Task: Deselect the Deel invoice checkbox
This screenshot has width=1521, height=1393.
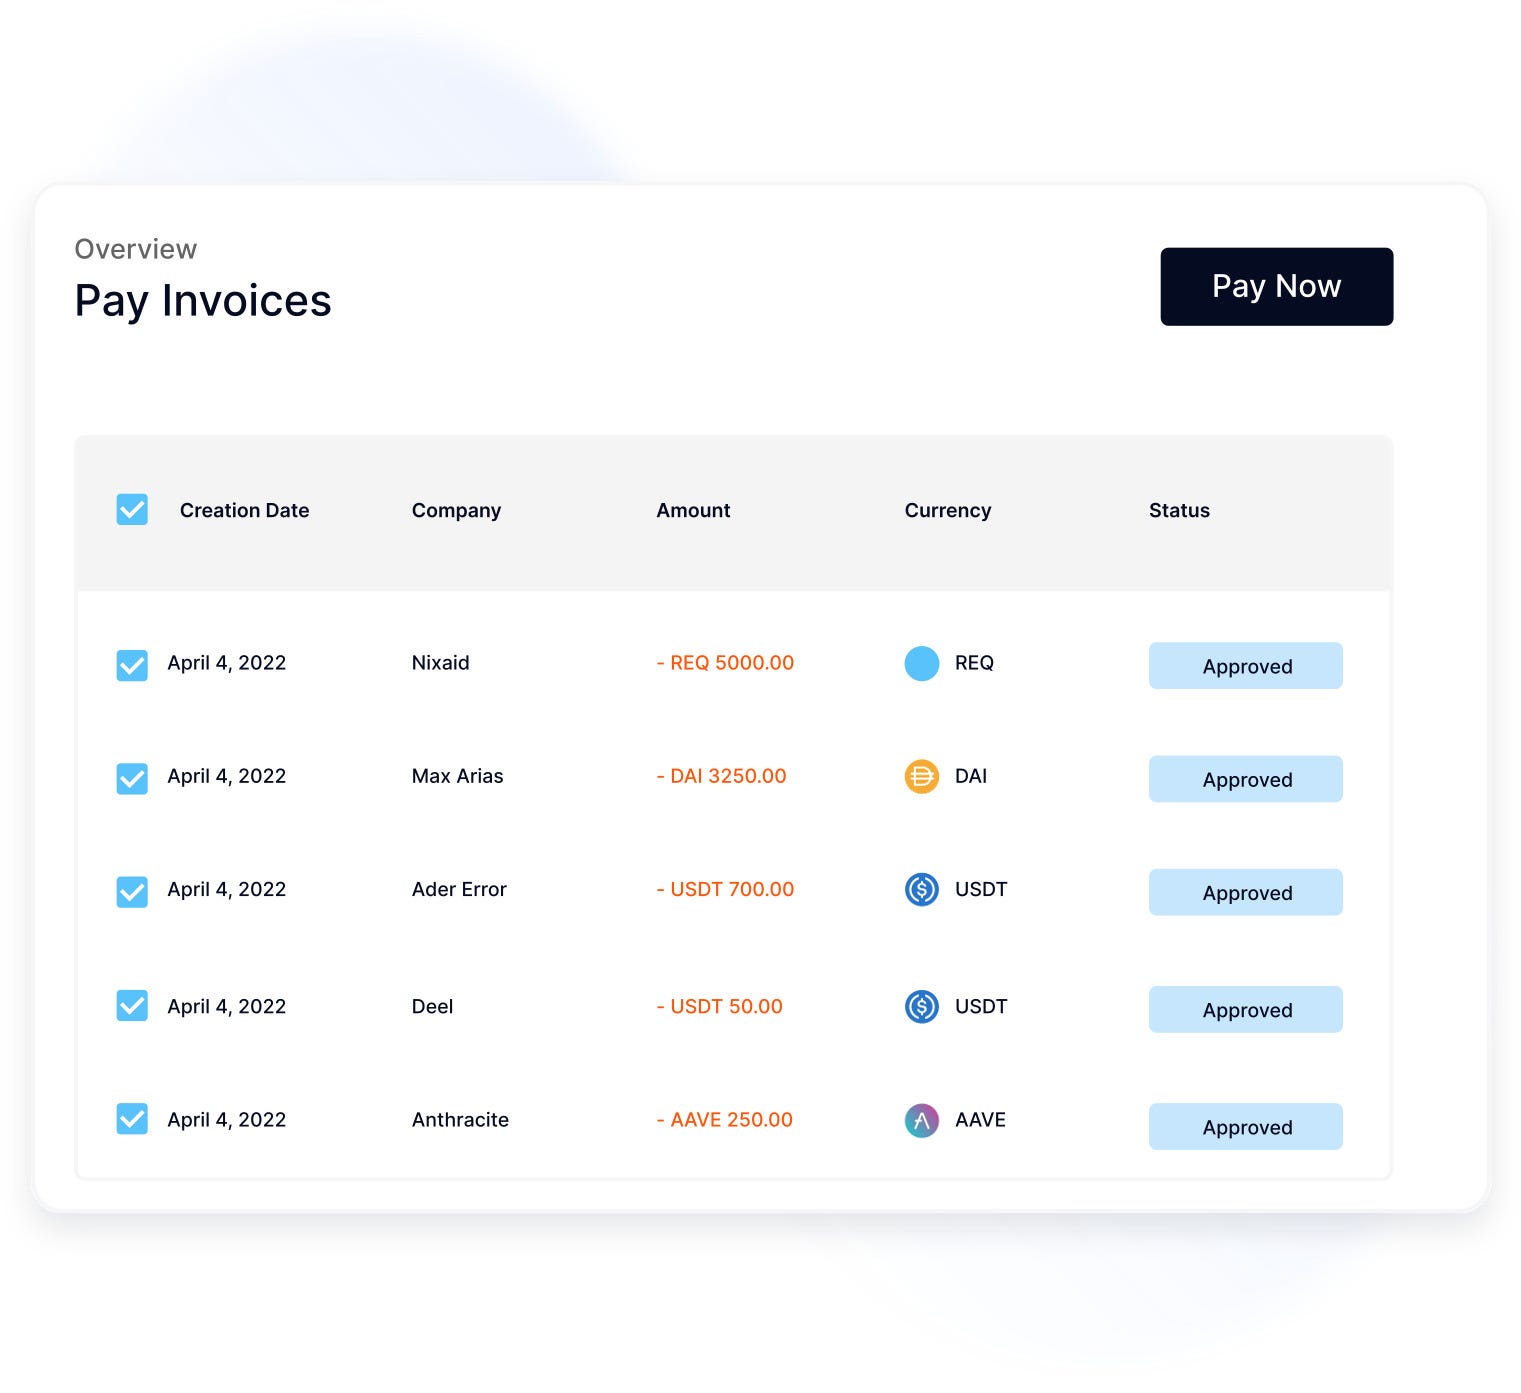Action: point(132,1005)
